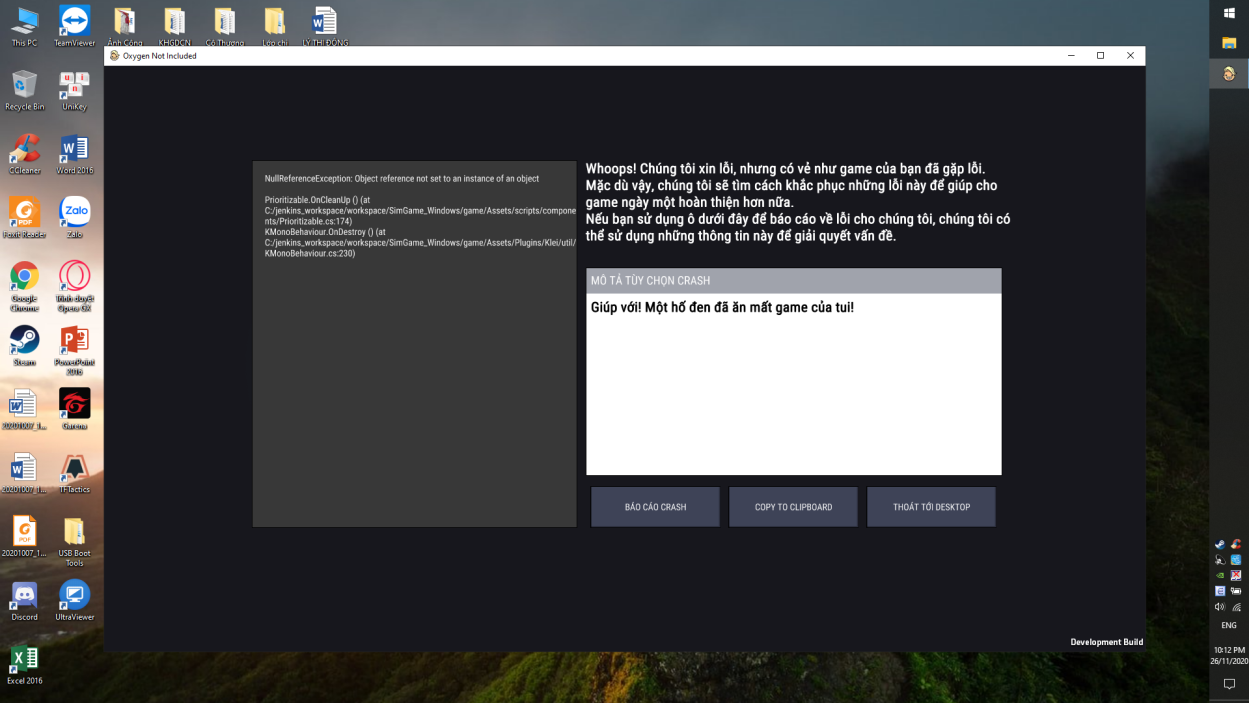The image size is (1249, 703).
Task: Launch Excel 2016 from desktop
Action: click(24, 665)
